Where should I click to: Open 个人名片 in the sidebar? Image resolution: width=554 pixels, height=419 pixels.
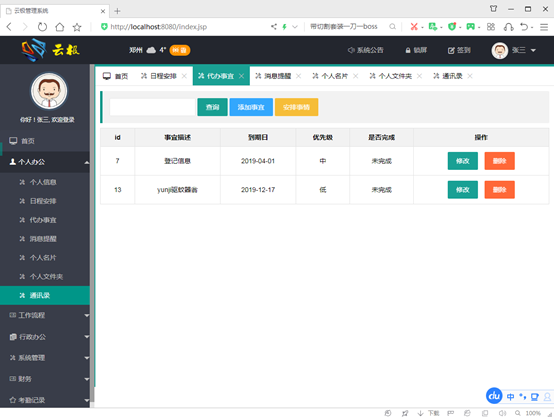(x=45, y=258)
